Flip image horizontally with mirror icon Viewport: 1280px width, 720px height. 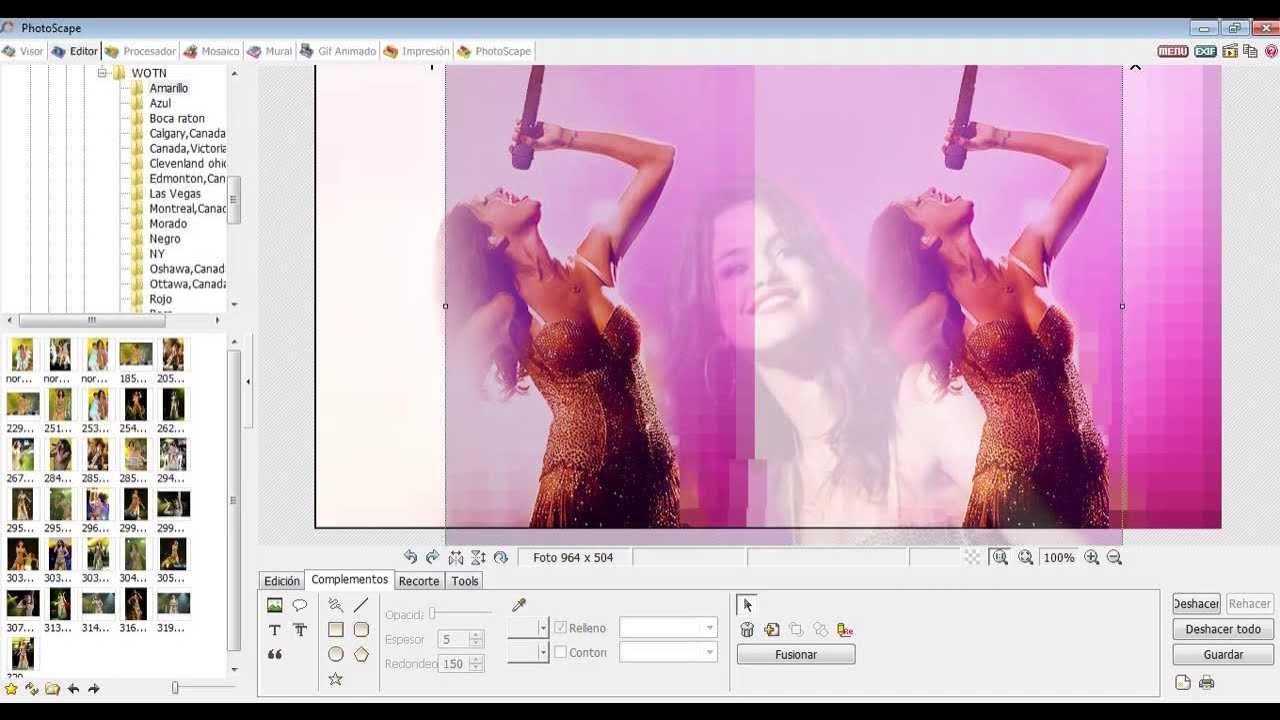coord(456,558)
